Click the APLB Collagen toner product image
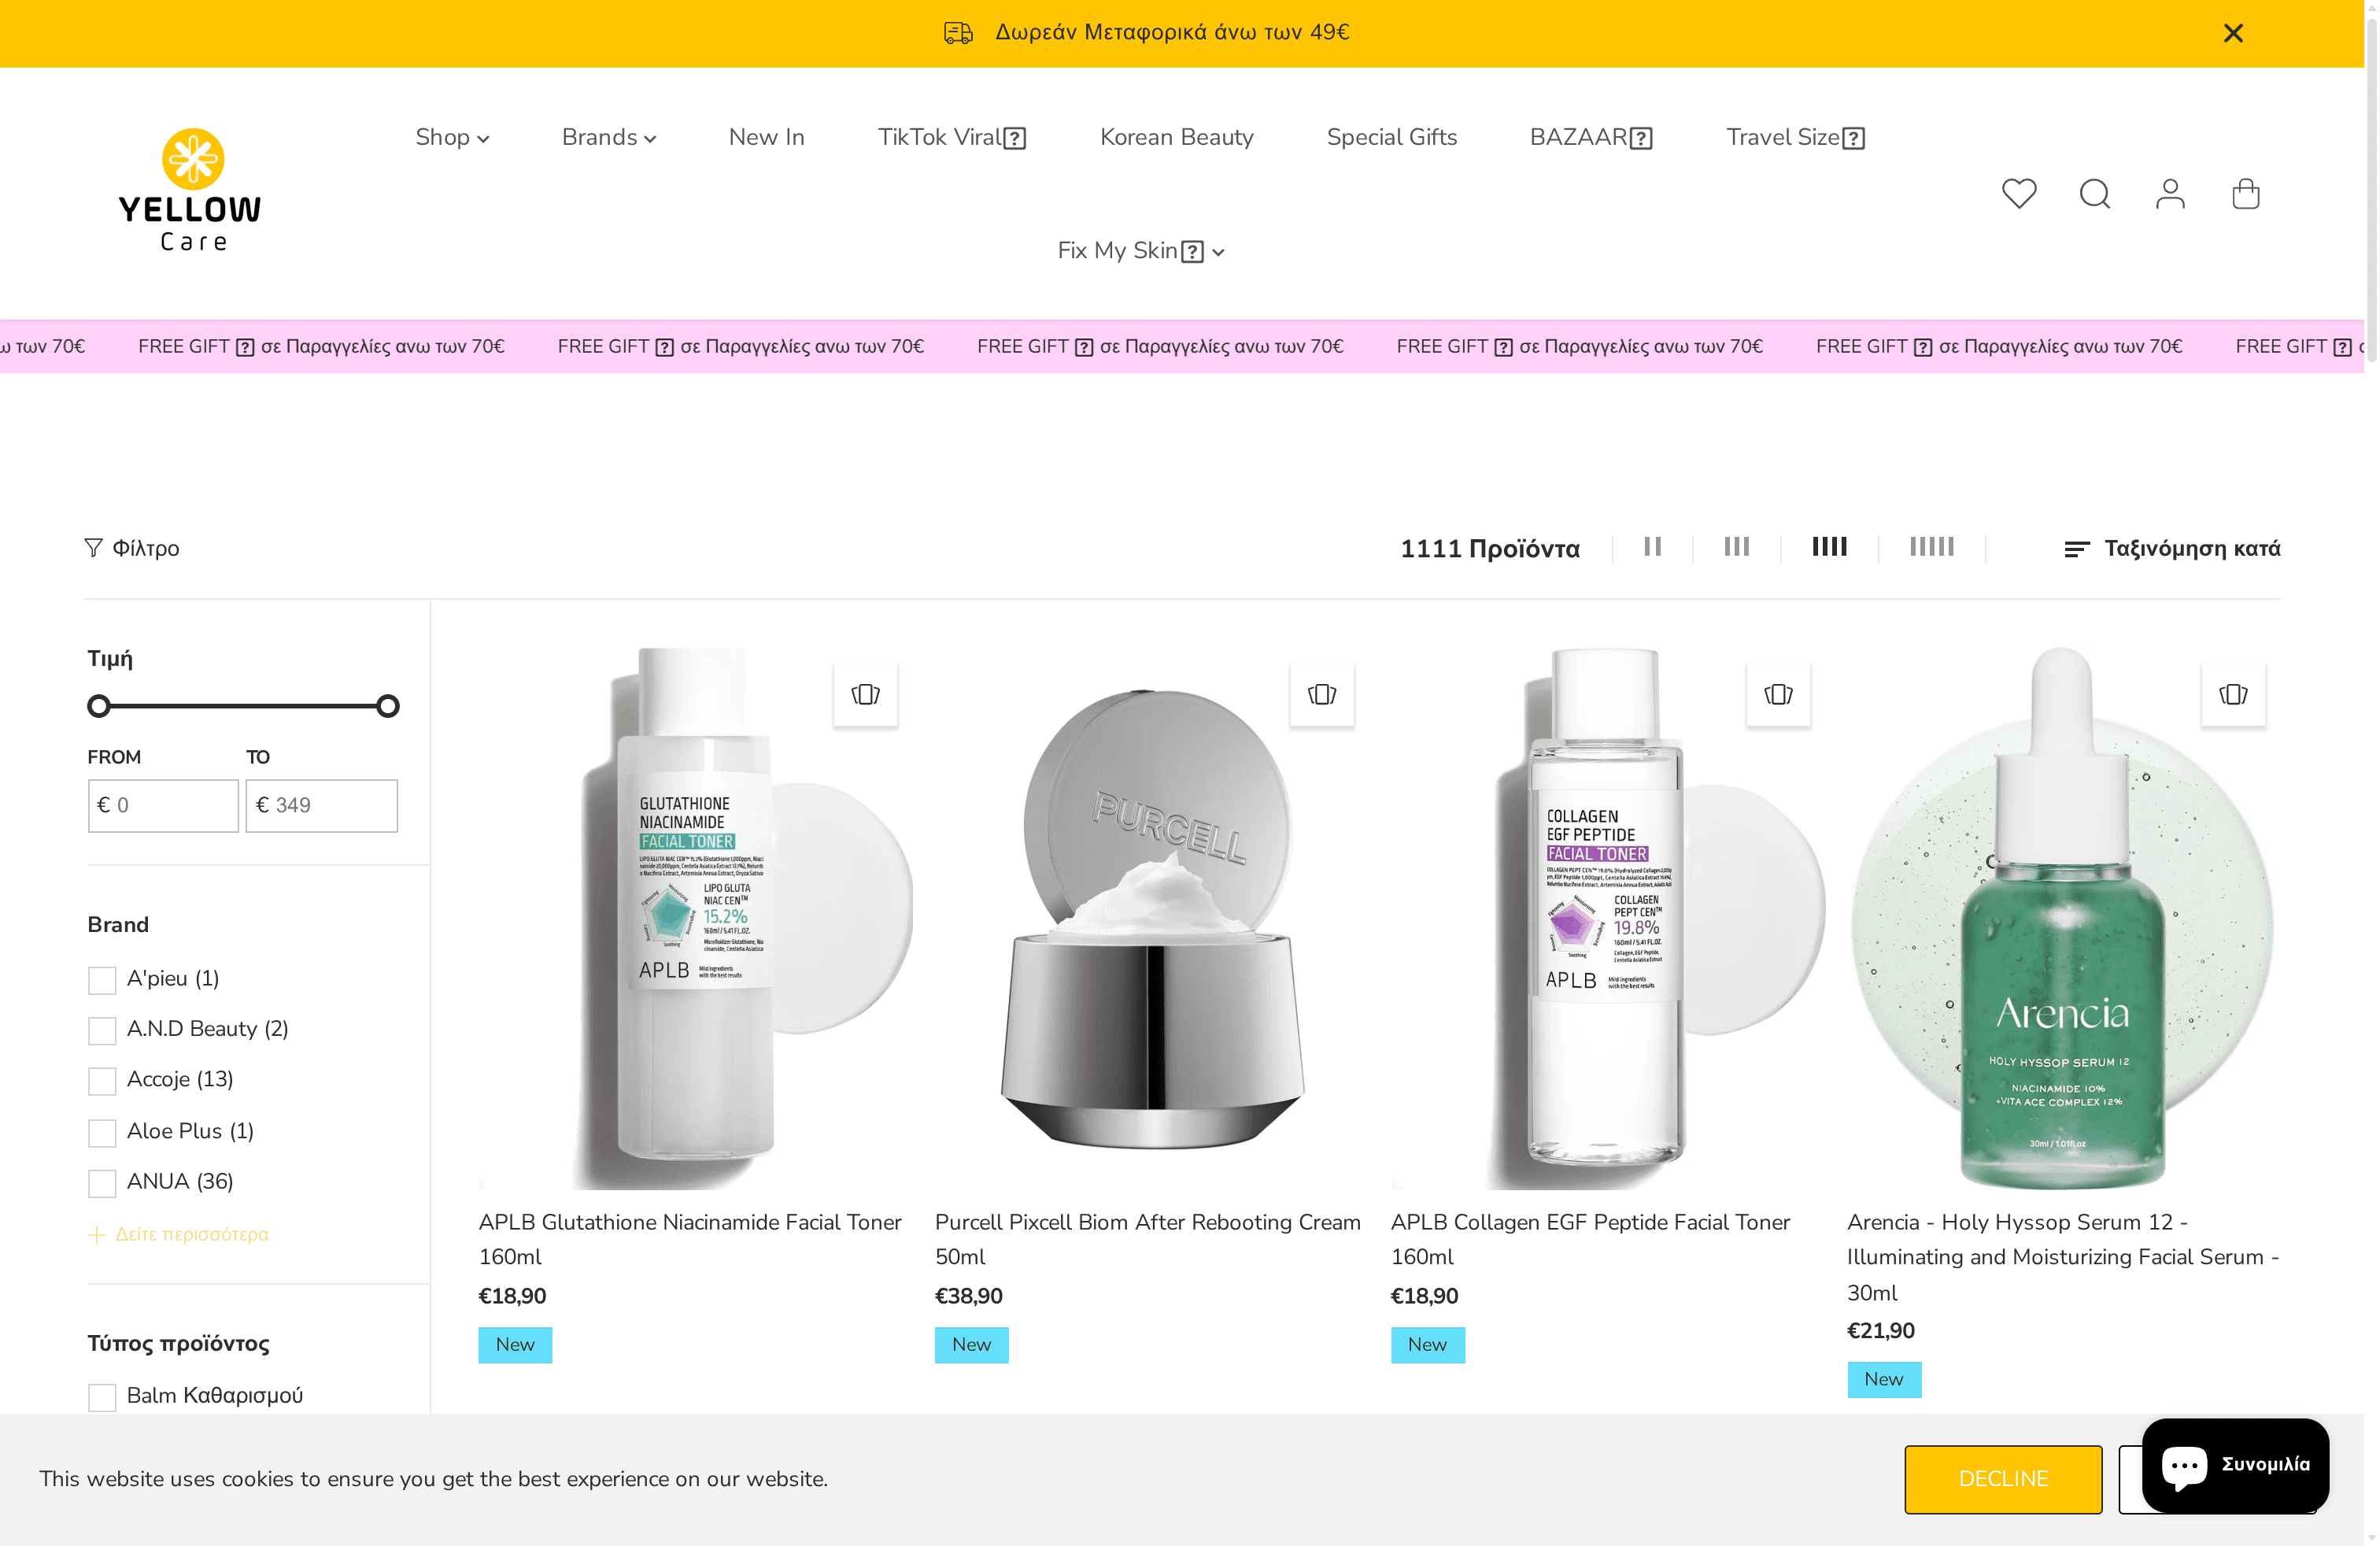The image size is (2380, 1546). (x=1607, y=918)
